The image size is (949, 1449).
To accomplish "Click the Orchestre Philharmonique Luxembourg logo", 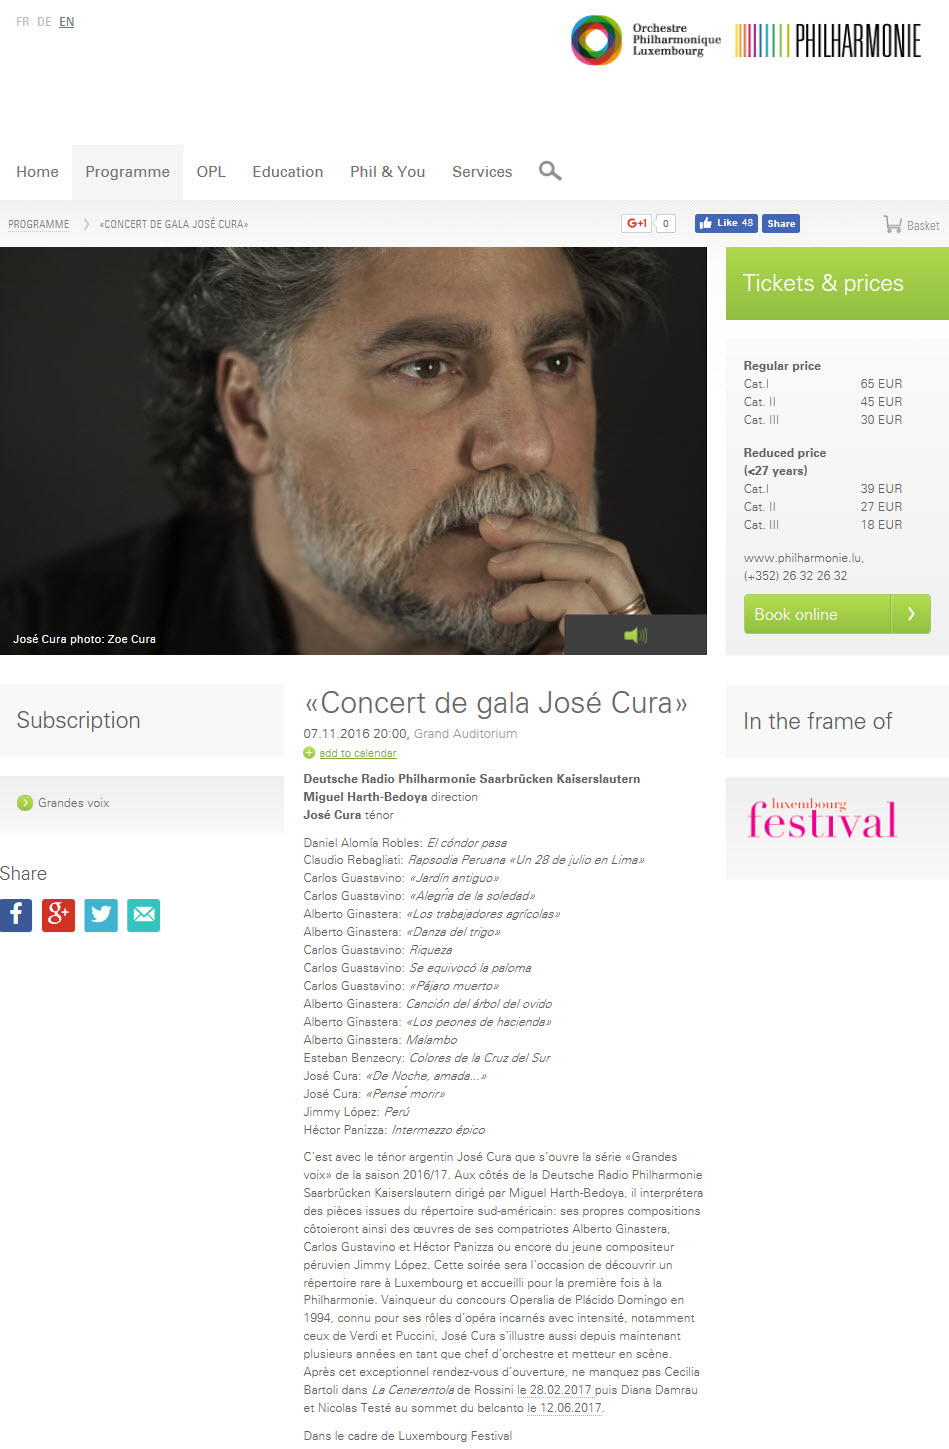I will [x=646, y=40].
